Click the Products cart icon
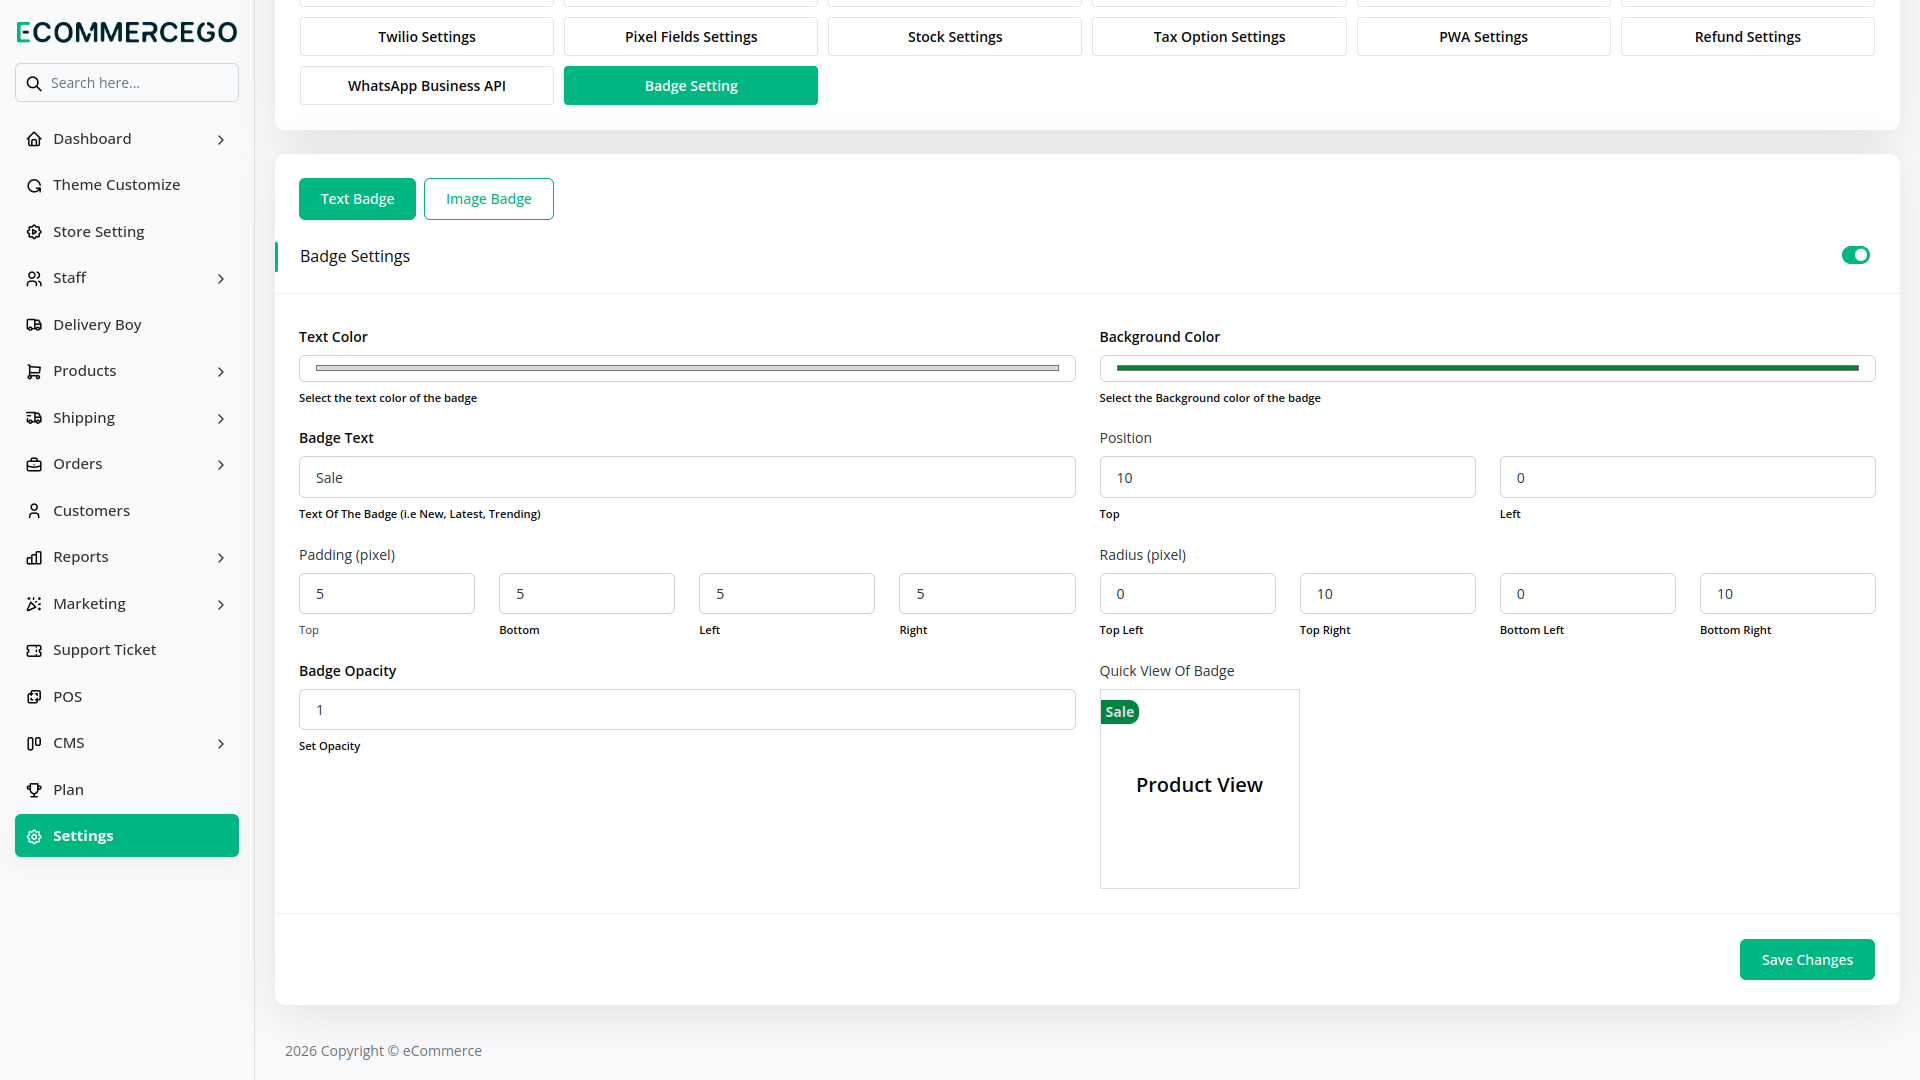The image size is (1920, 1080). pos(34,372)
